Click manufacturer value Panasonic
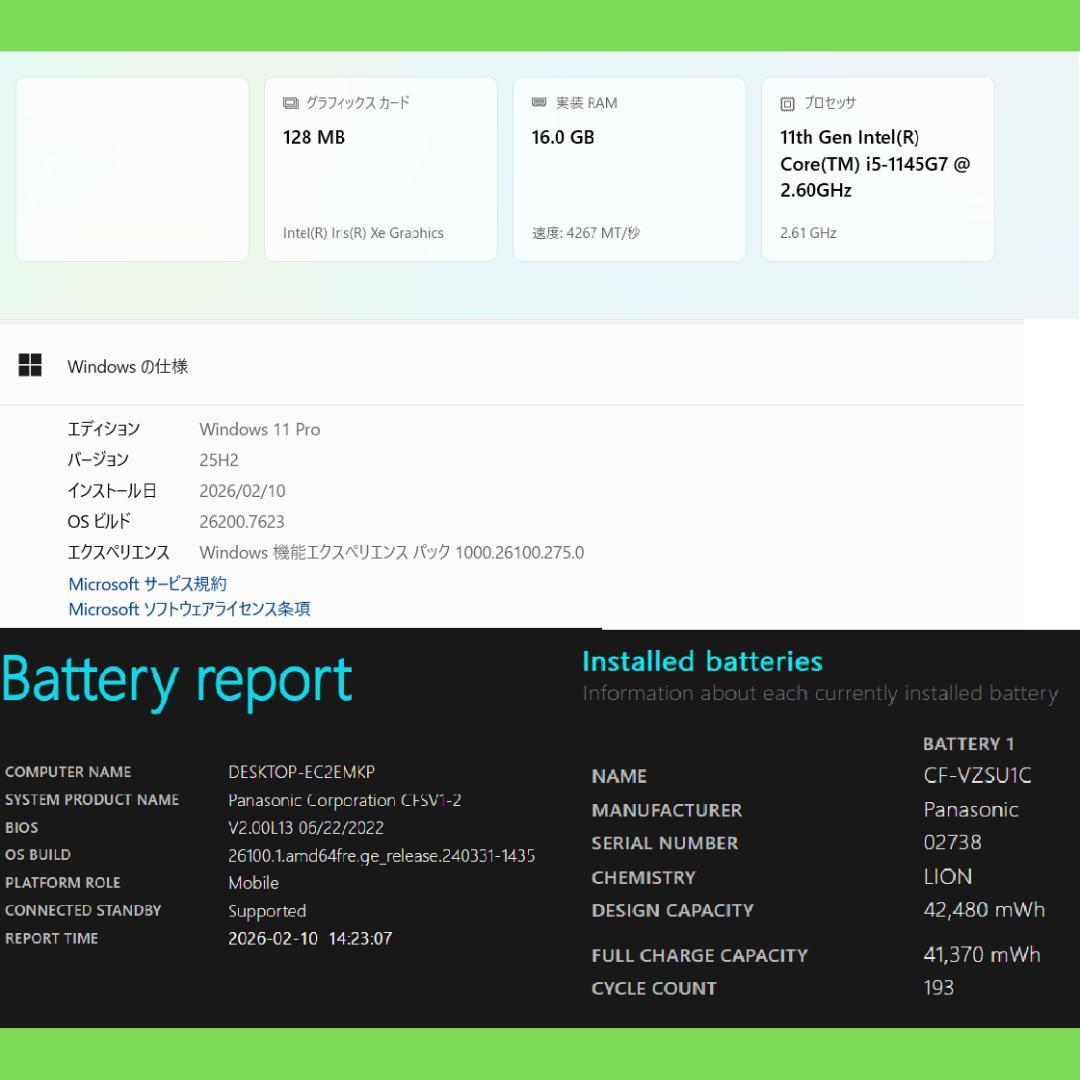This screenshot has height=1080, width=1080. [x=970, y=809]
